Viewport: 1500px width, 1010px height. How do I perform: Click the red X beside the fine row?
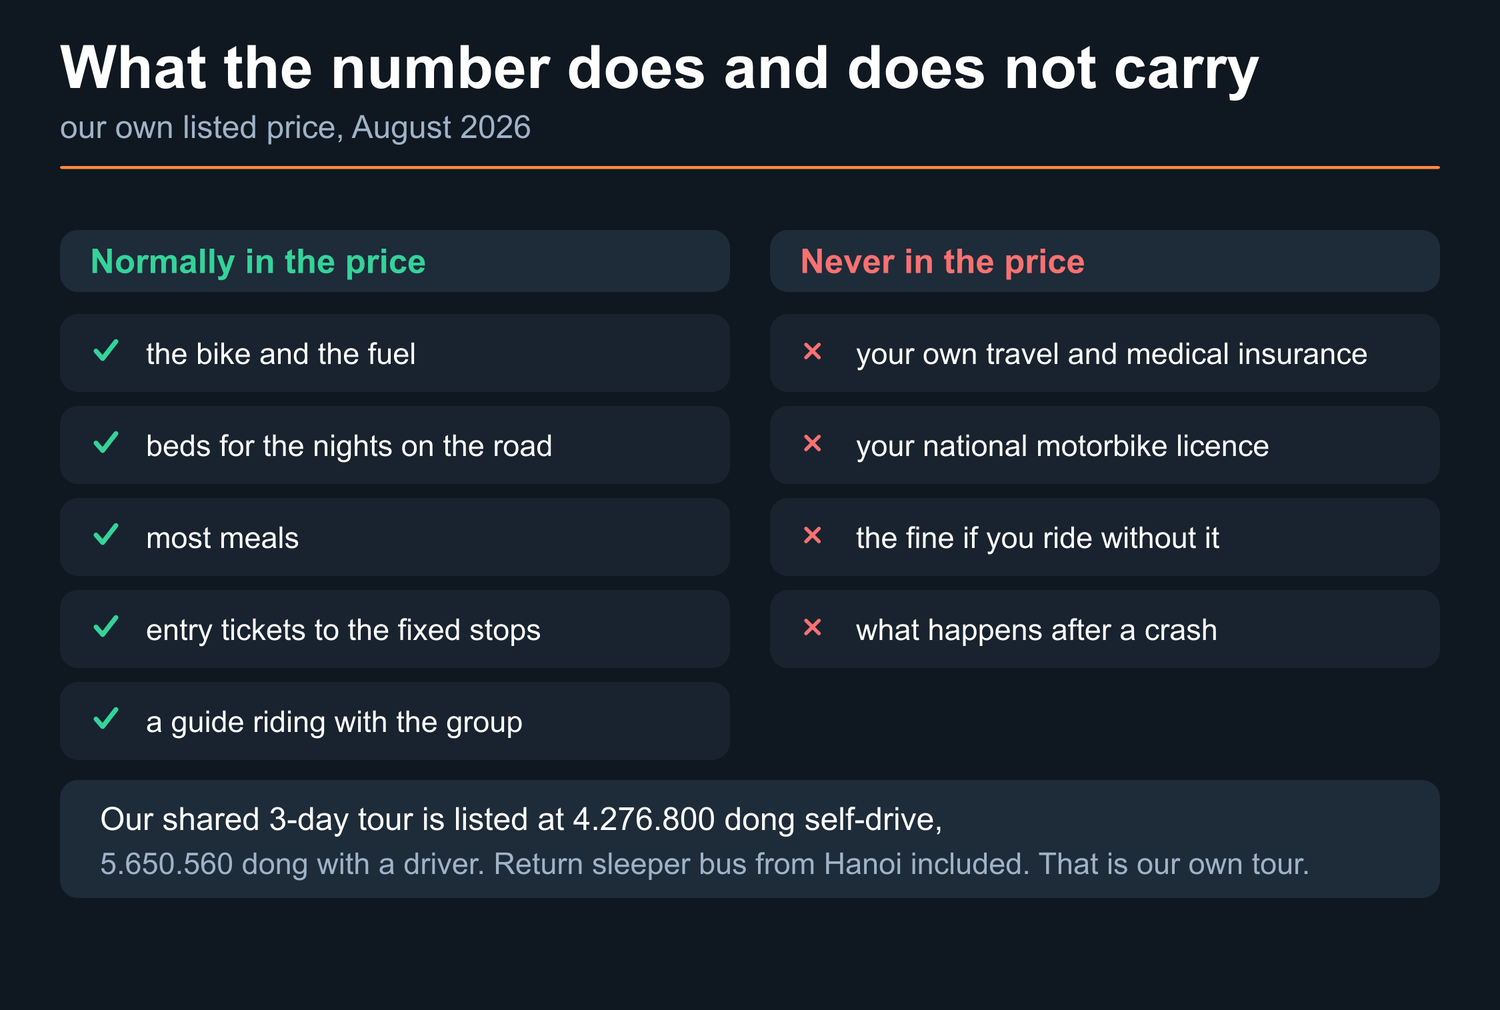point(813,535)
